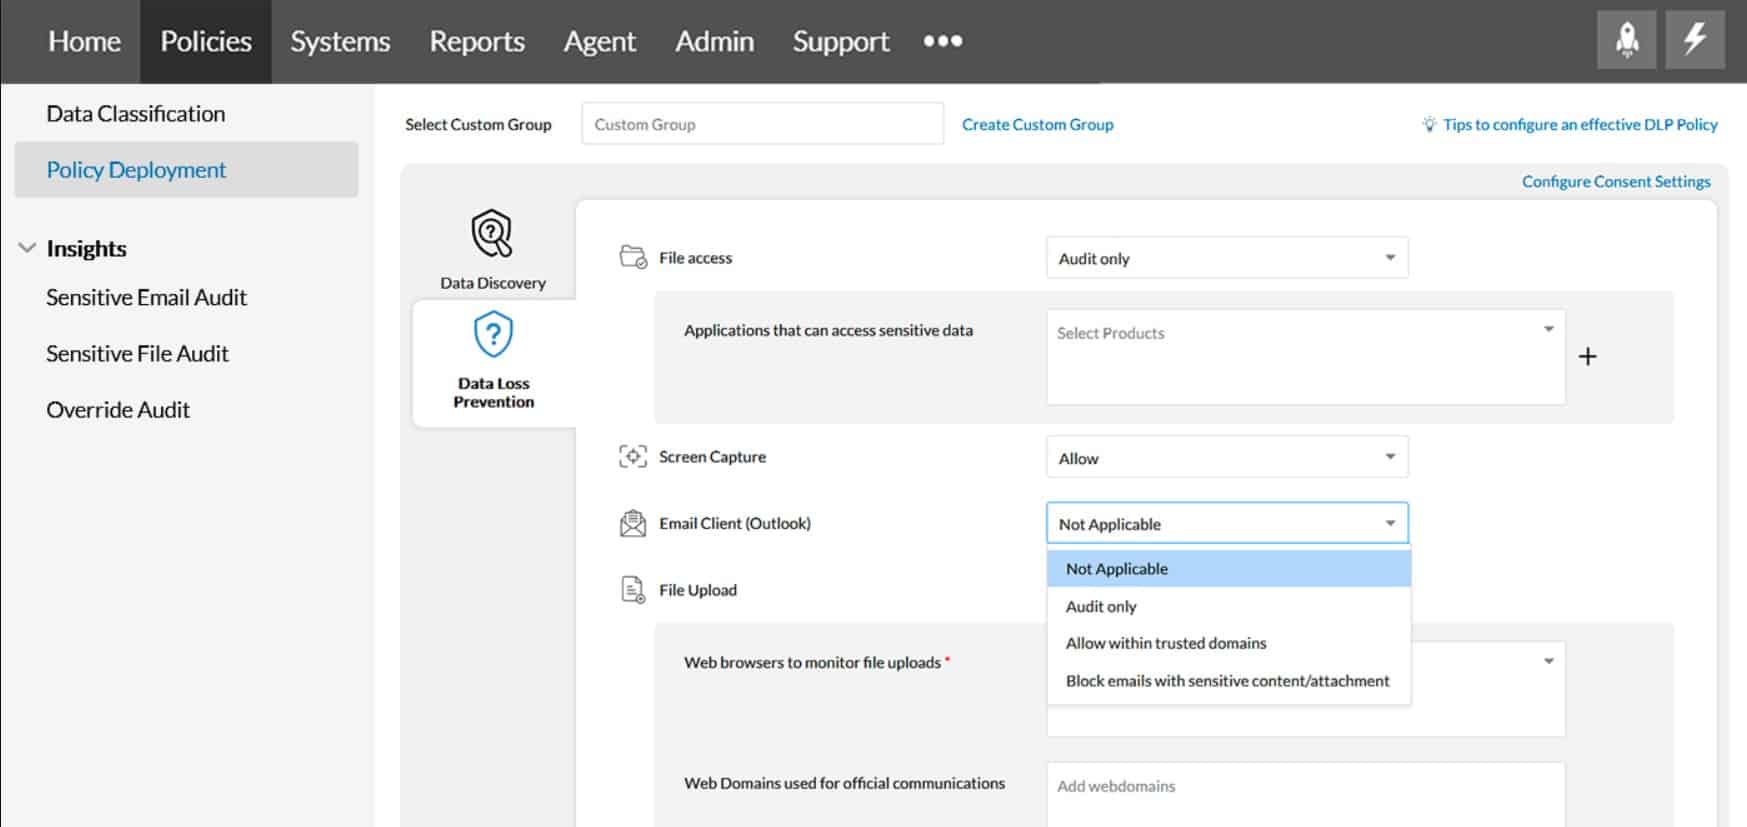This screenshot has height=827, width=1747.
Task: Select Policy Deployment in sidebar
Action: (186, 169)
